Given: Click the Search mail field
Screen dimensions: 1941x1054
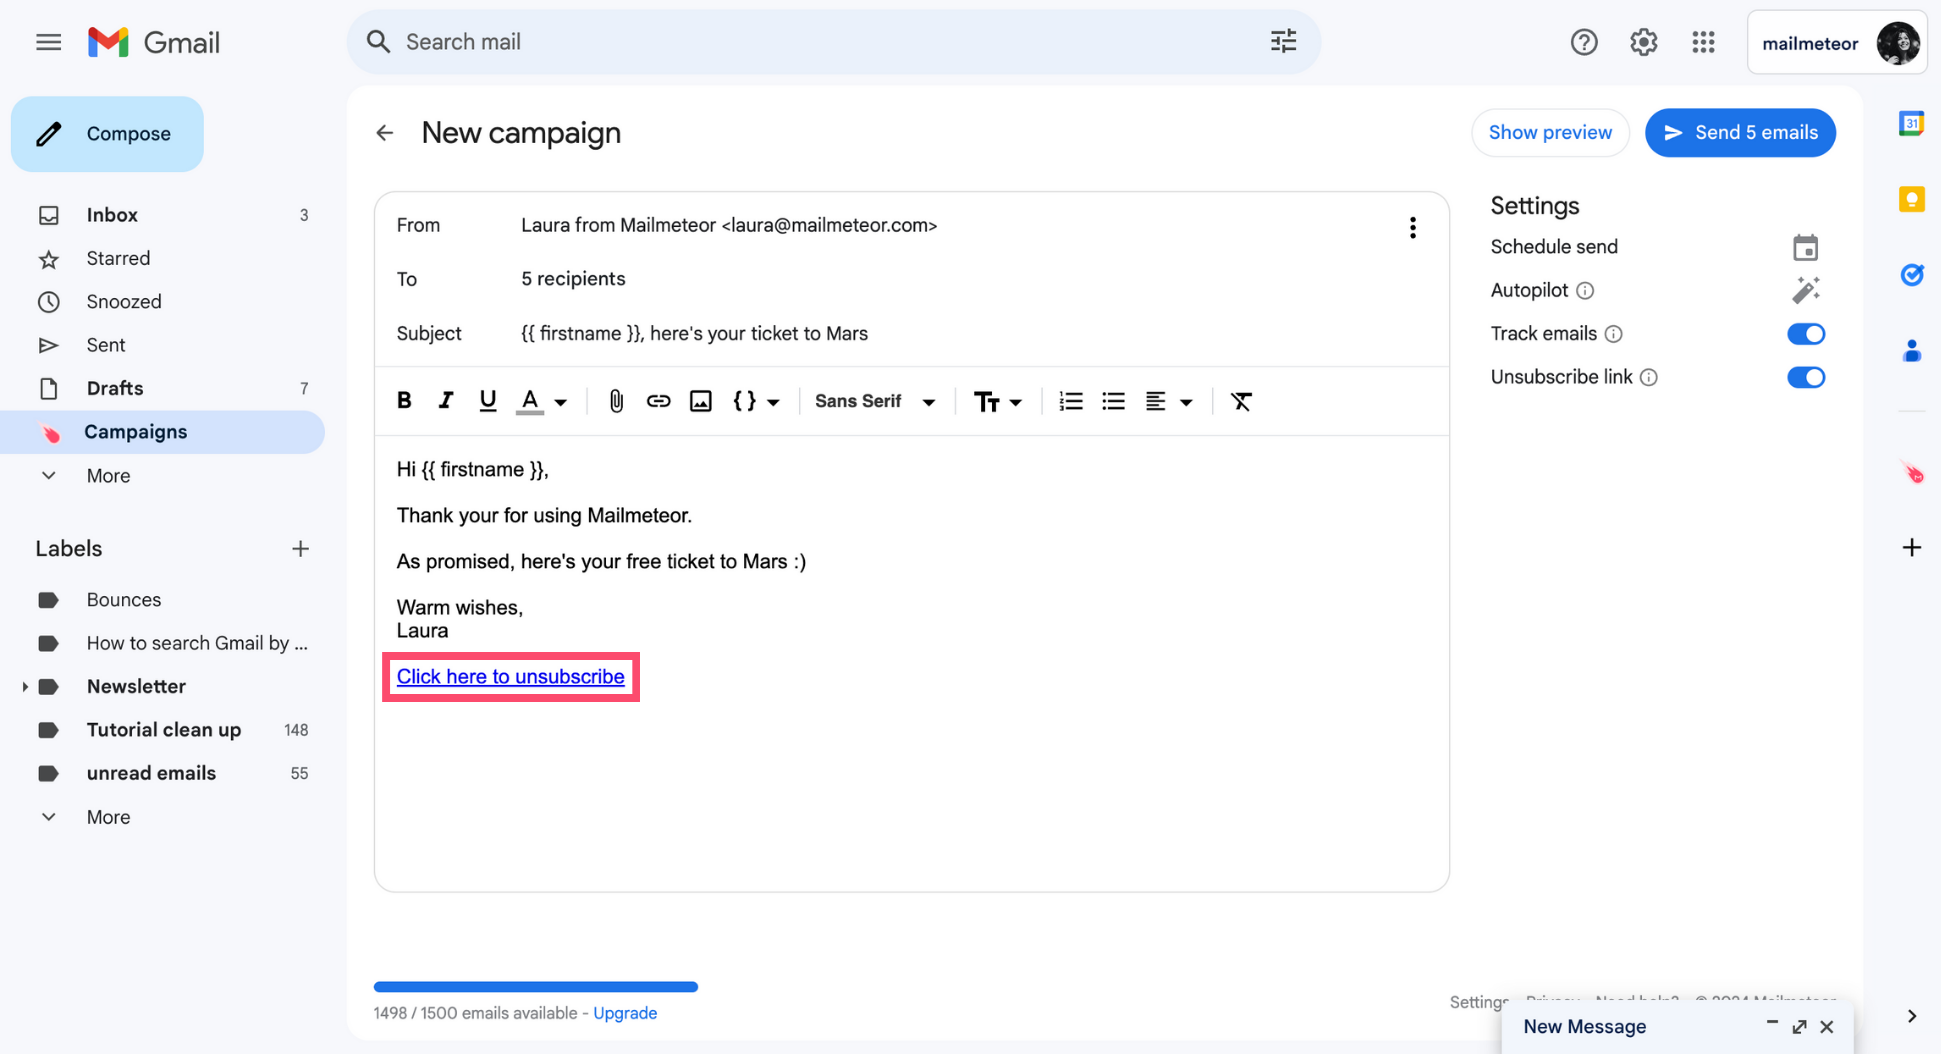Looking at the screenshot, I should point(833,42).
